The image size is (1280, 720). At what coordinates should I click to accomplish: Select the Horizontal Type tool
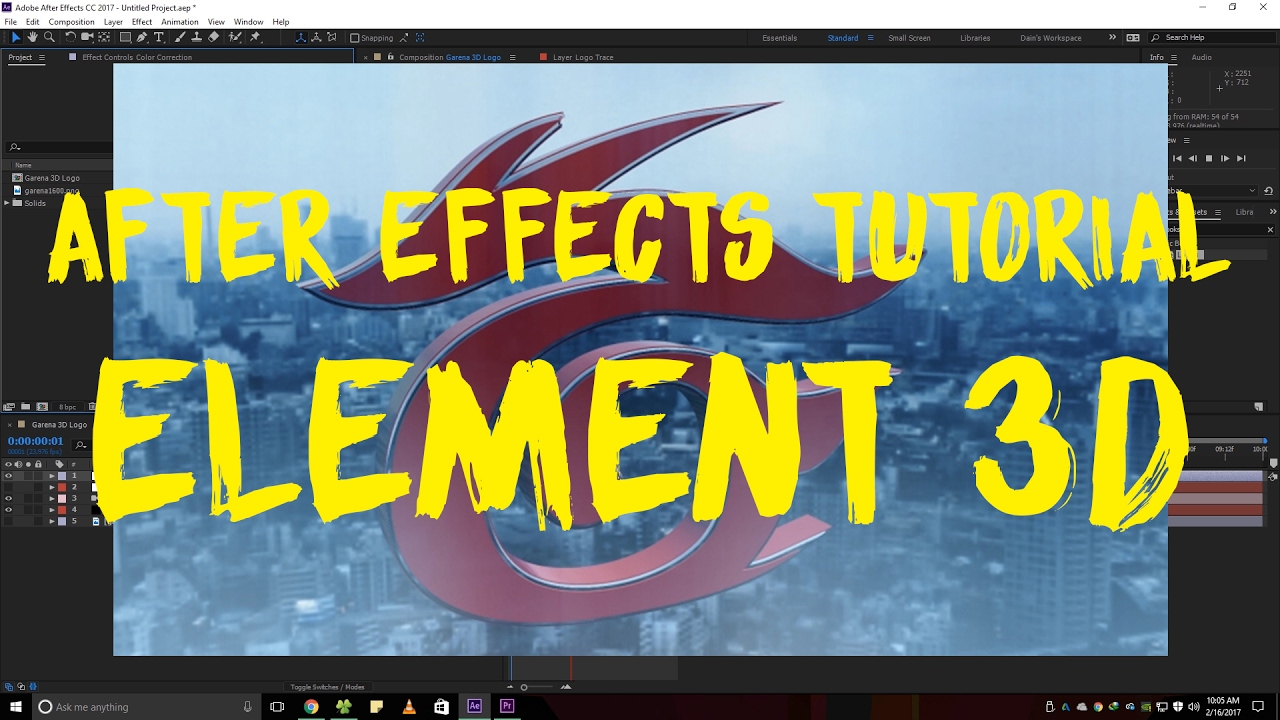click(159, 37)
